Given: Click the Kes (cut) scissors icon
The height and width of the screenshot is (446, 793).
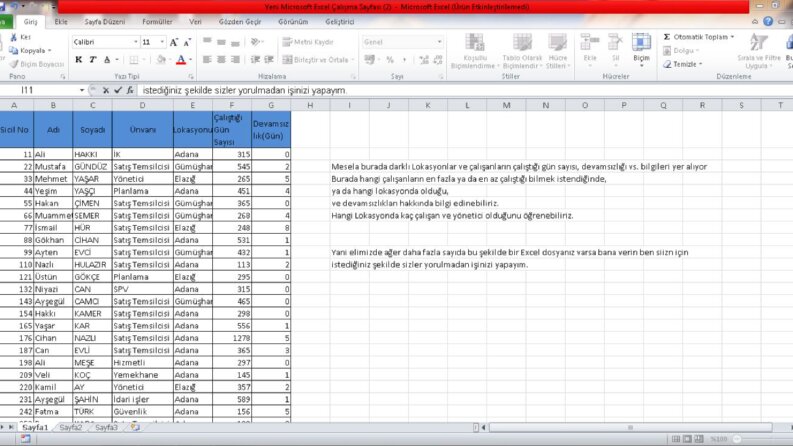Looking at the screenshot, I should pos(14,37).
